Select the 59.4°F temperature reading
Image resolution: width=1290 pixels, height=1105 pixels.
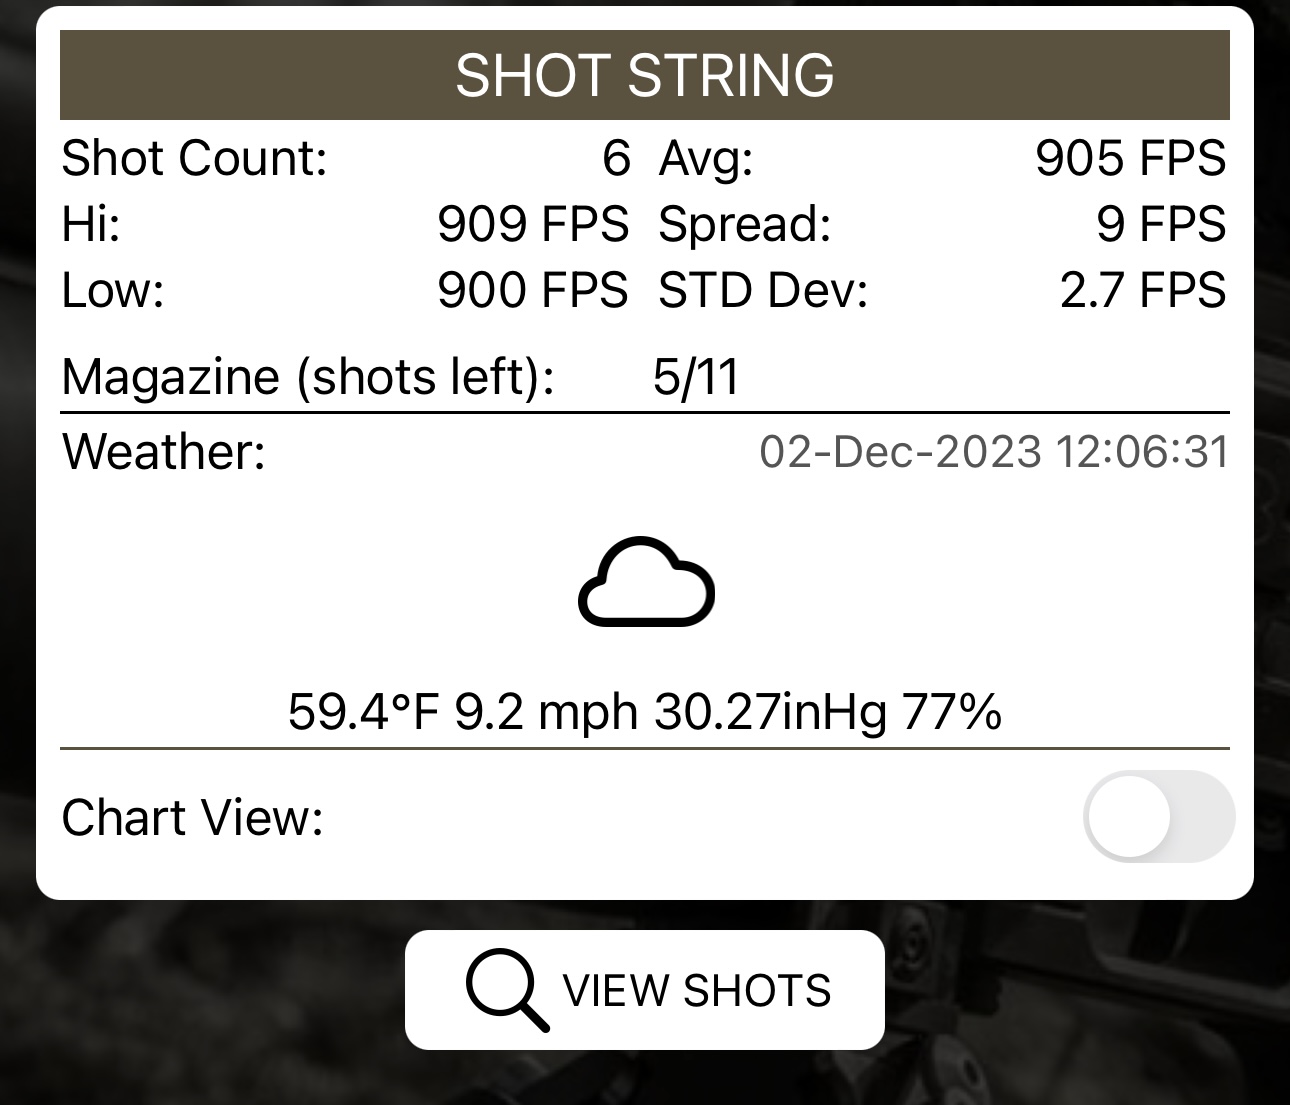pyautogui.click(x=364, y=712)
